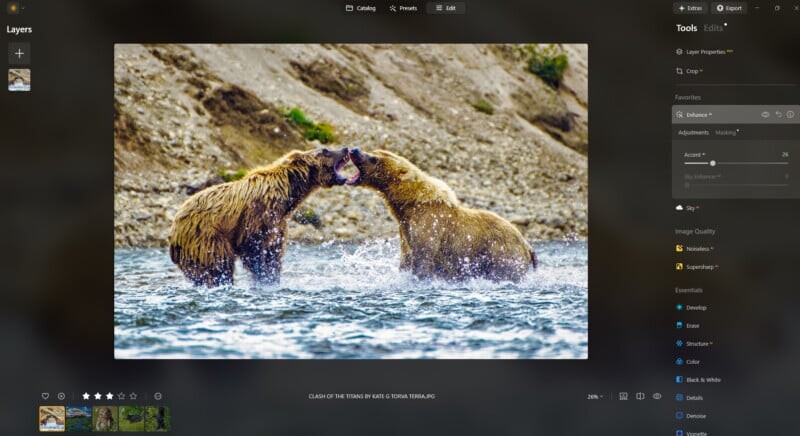Reset the Enhance tool adjustments
Image resolution: width=800 pixels, height=436 pixels.
[x=778, y=115]
